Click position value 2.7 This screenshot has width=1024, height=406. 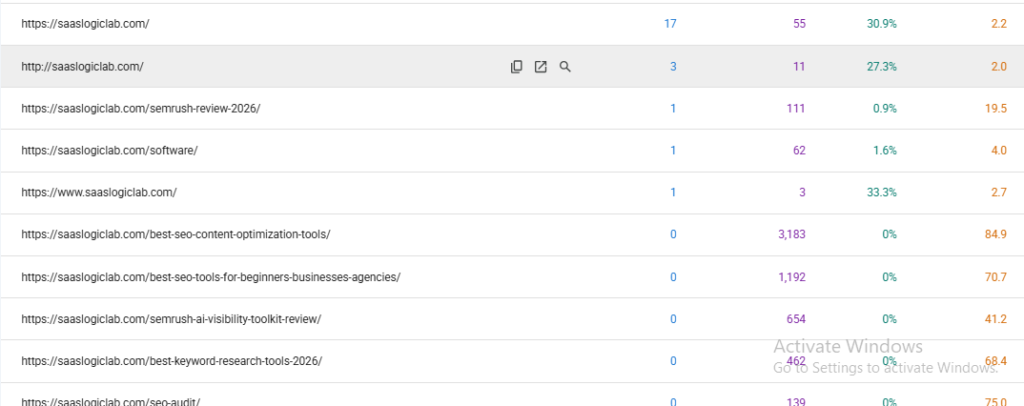point(999,193)
